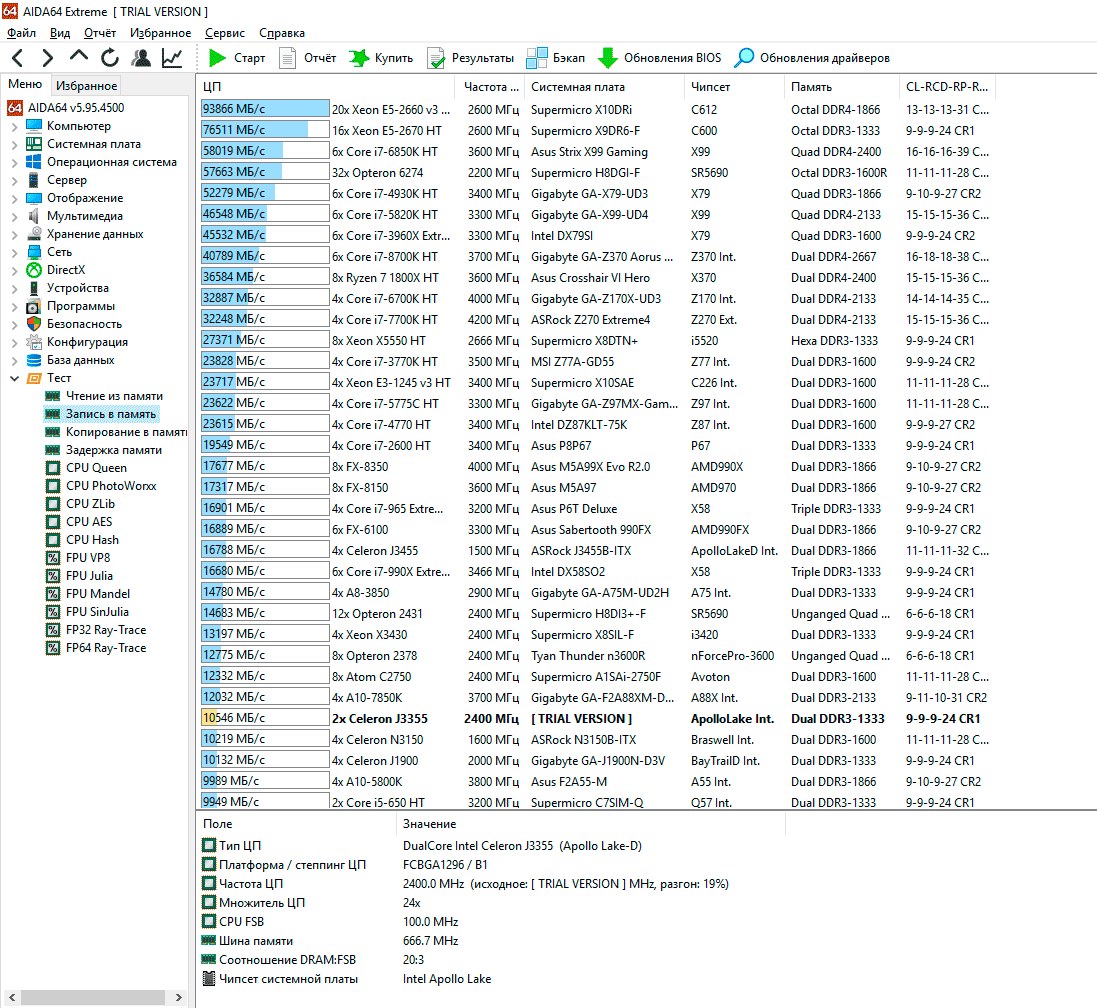This screenshot has height=1008, width=1097.
Task: Switch to the Избранное tab
Action: pos(86,86)
